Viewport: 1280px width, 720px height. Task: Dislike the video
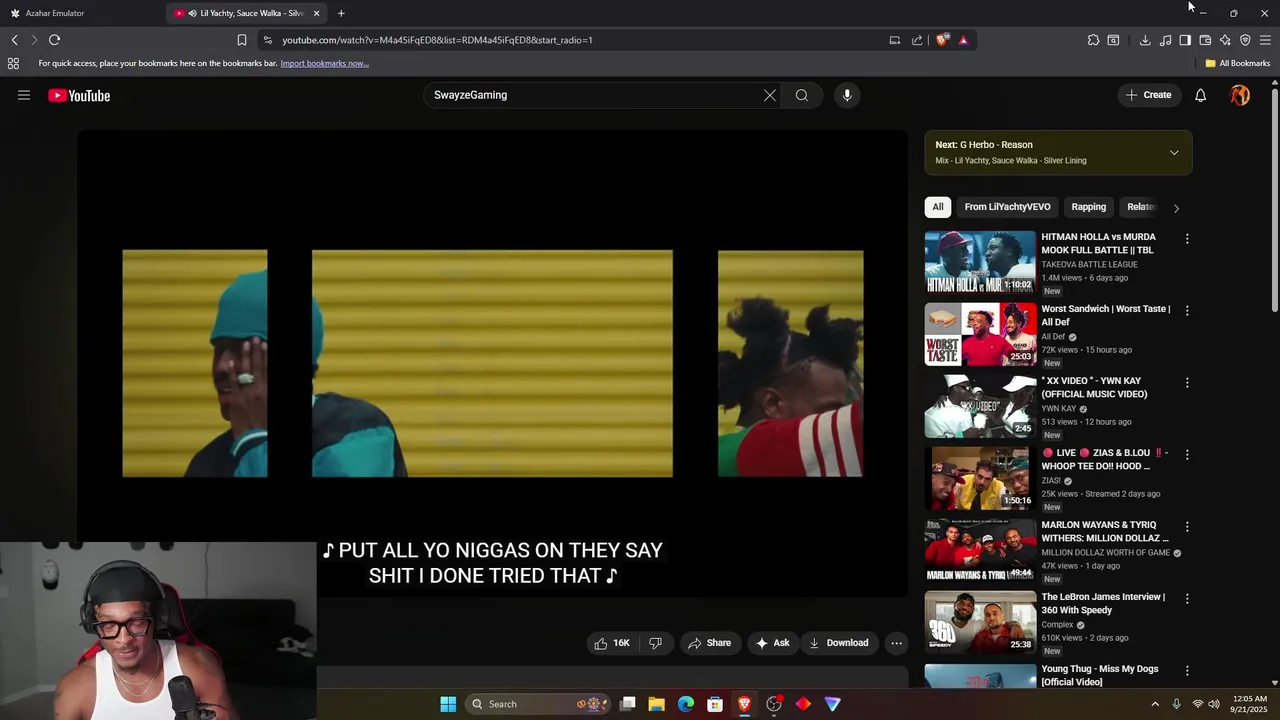coord(655,643)
